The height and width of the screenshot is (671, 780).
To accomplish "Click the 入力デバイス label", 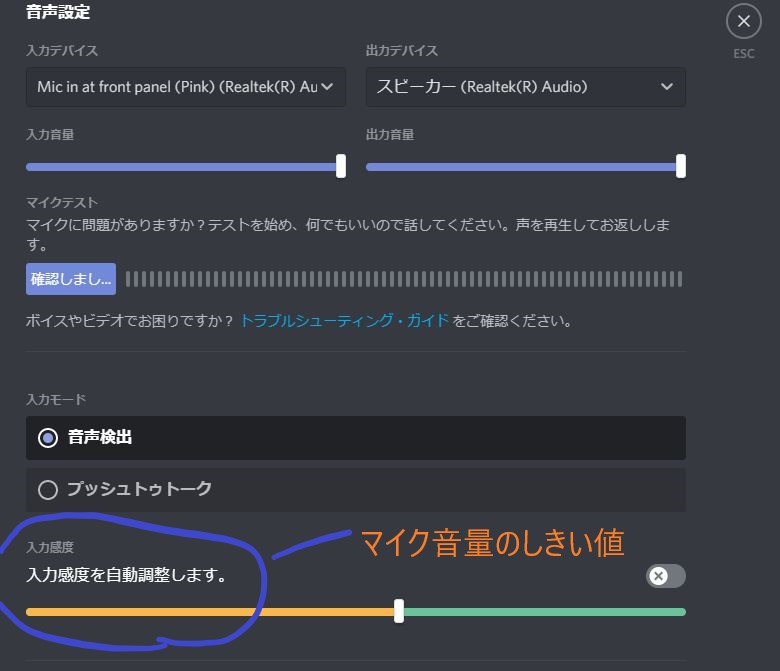I will click(62, 50).
